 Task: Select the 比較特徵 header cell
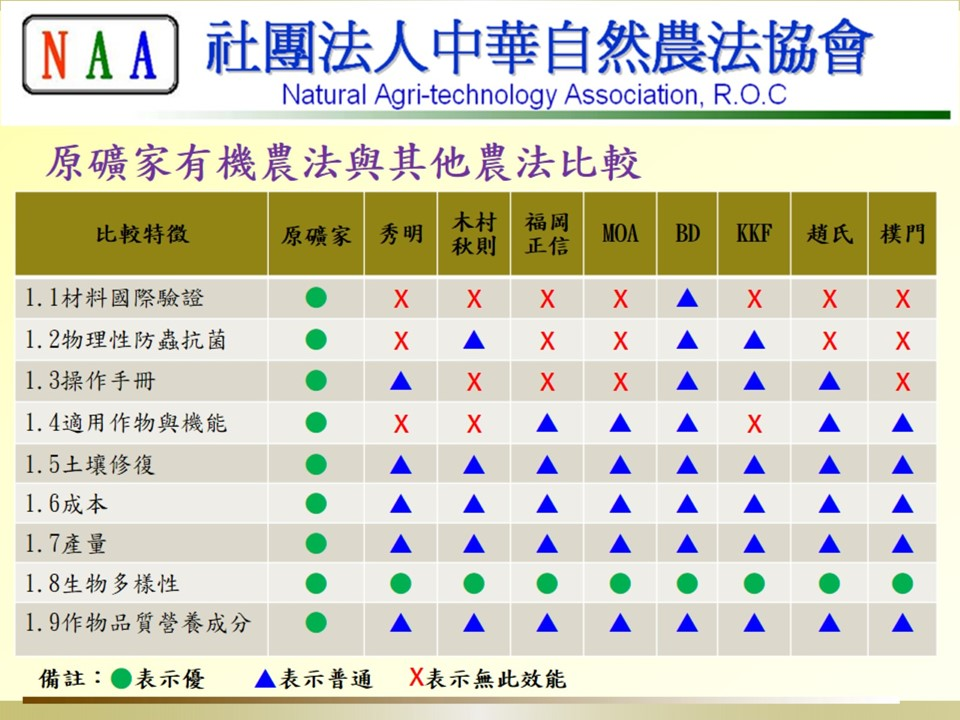coord(142,235)
